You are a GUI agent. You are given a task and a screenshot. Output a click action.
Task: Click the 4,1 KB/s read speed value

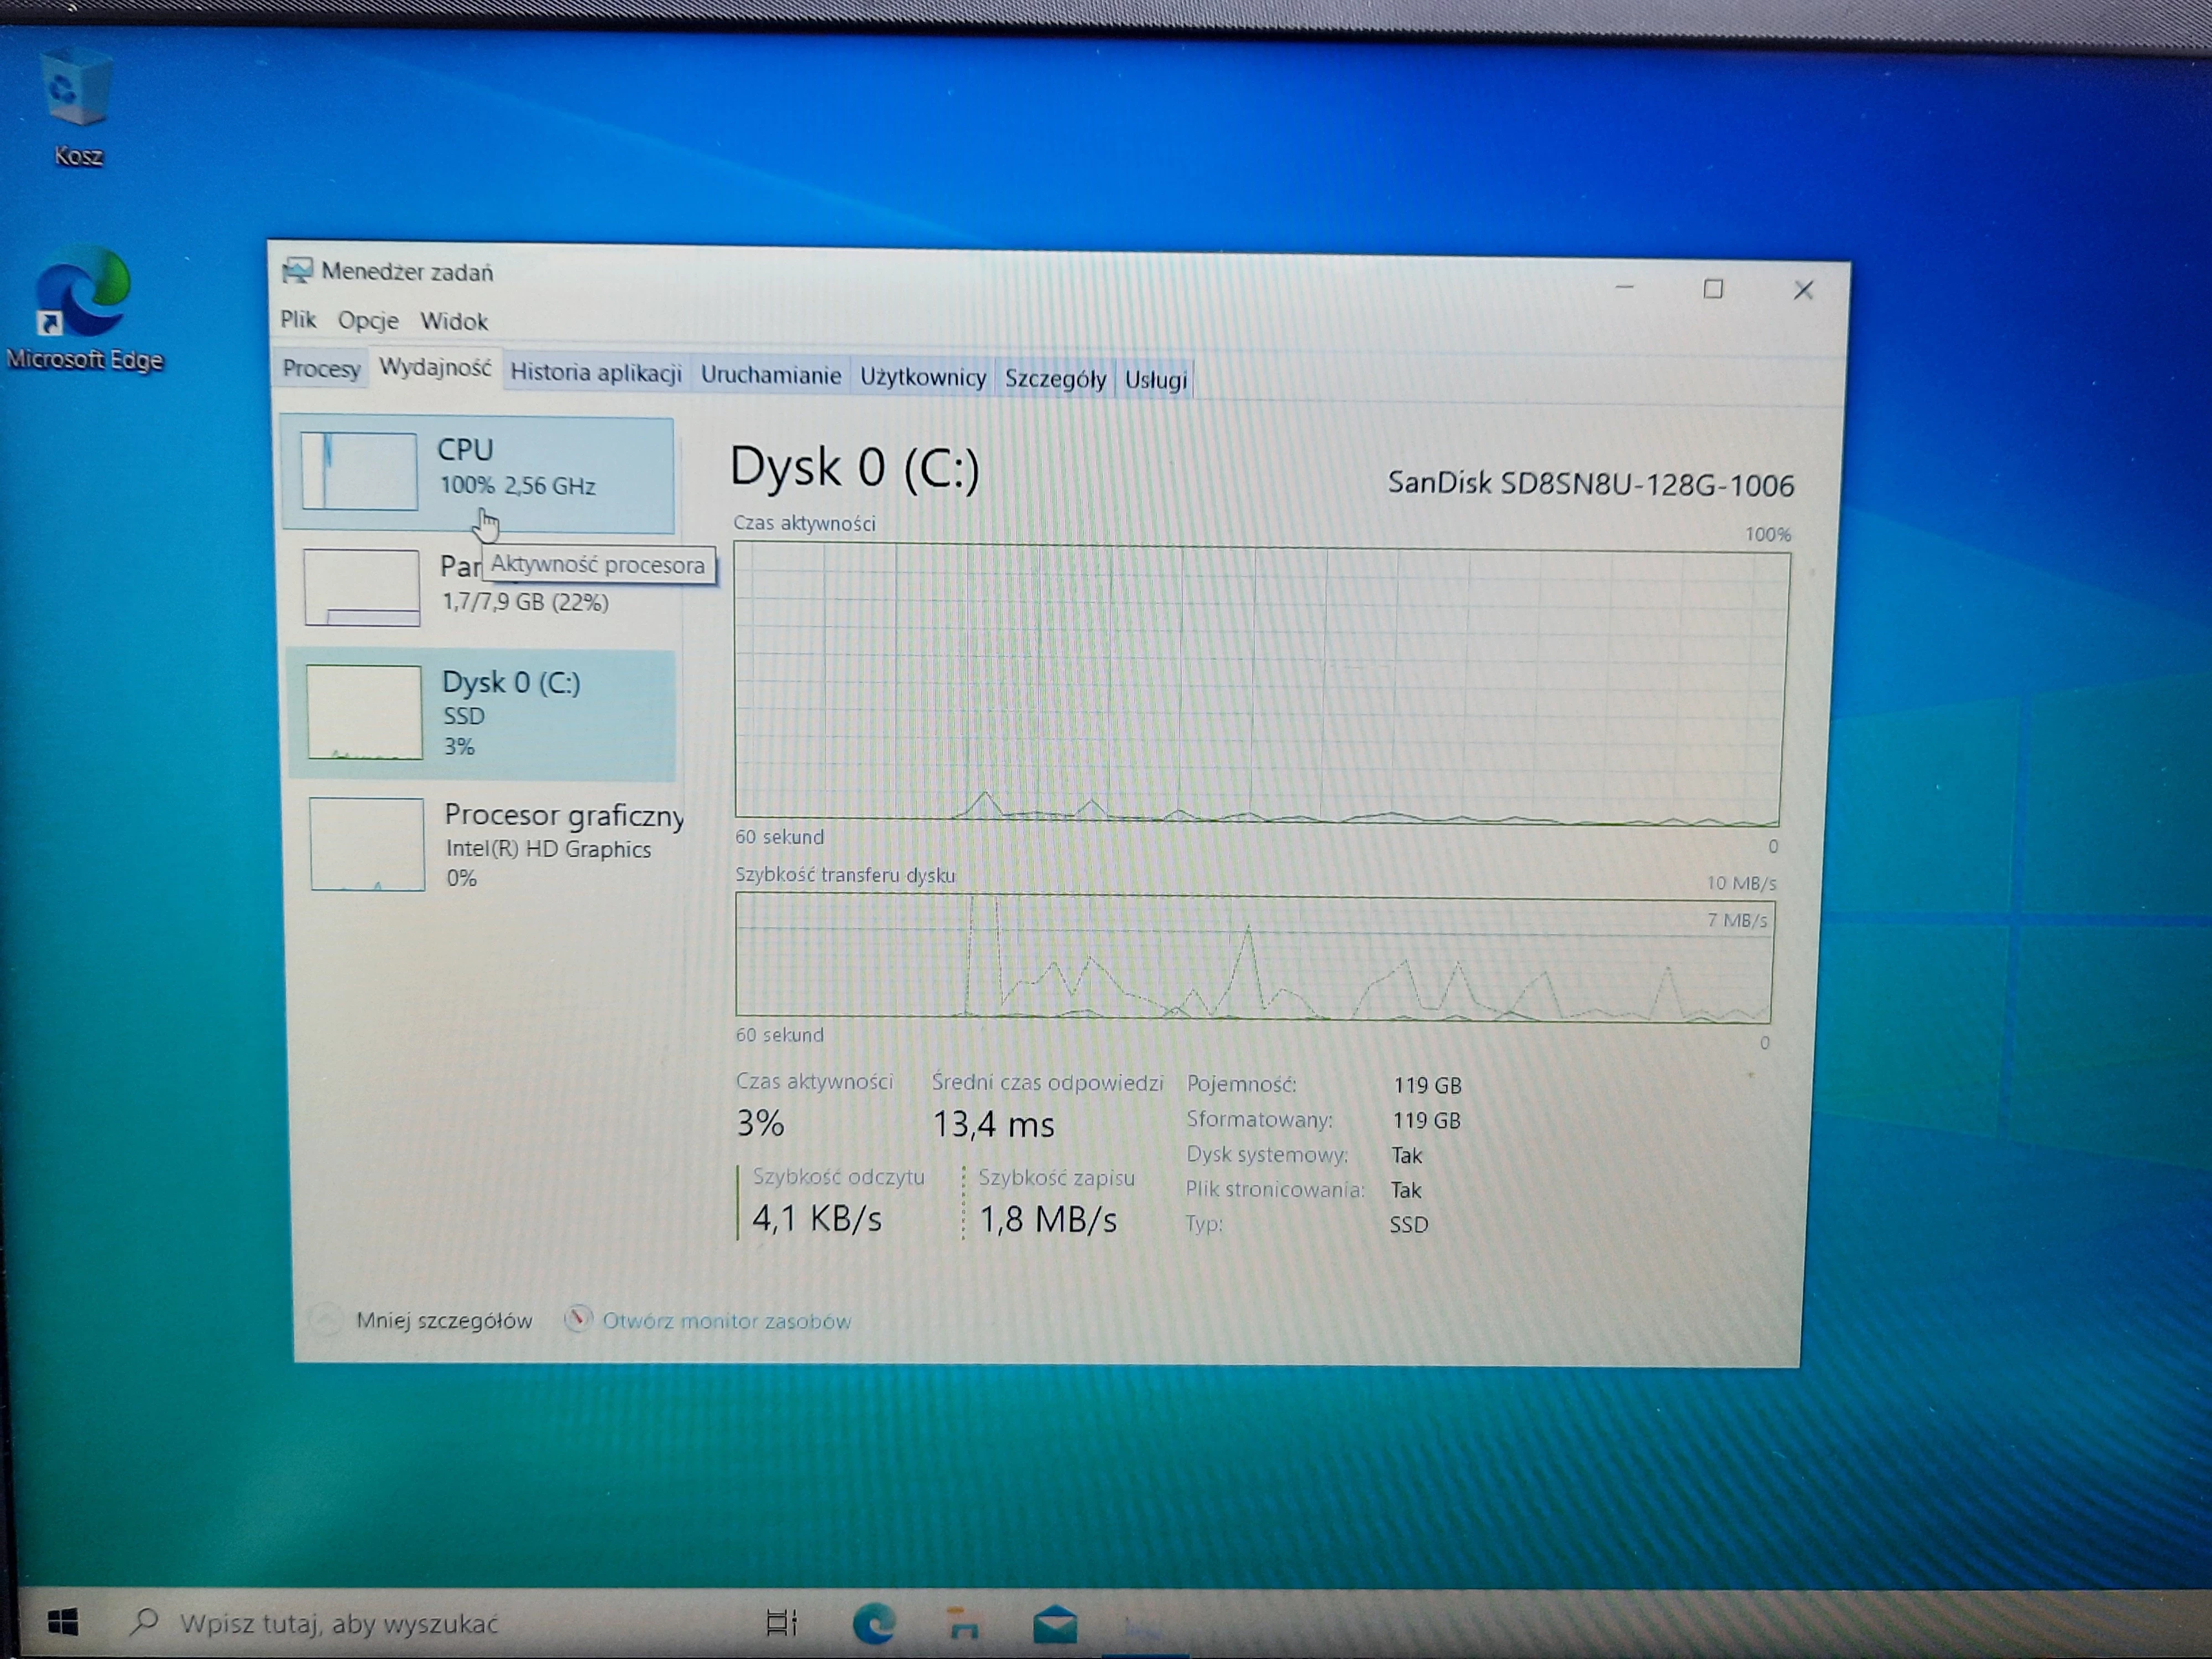(816, 1219)
